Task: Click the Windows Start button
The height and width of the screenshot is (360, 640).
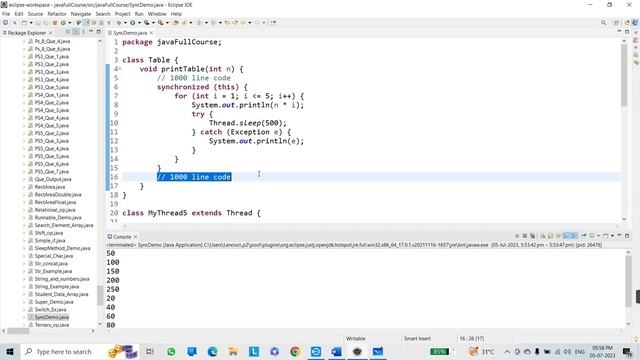Action: click(10, 351)
